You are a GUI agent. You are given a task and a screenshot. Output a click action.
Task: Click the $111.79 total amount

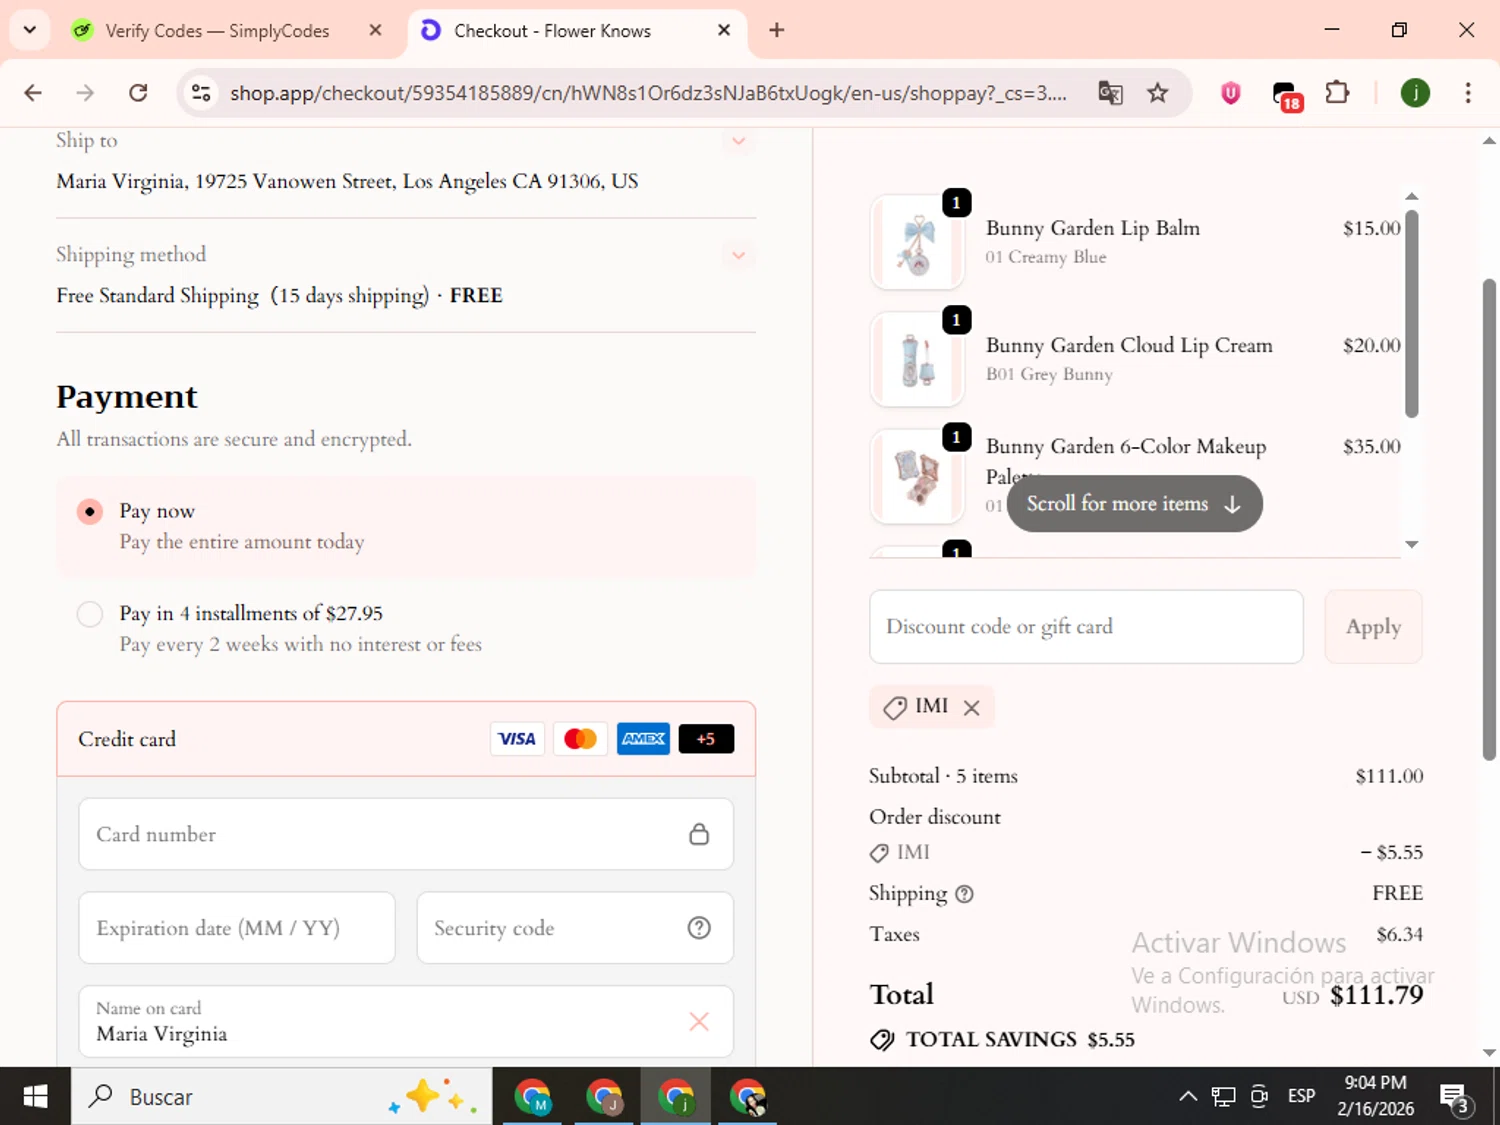(x=1376, y=995)
